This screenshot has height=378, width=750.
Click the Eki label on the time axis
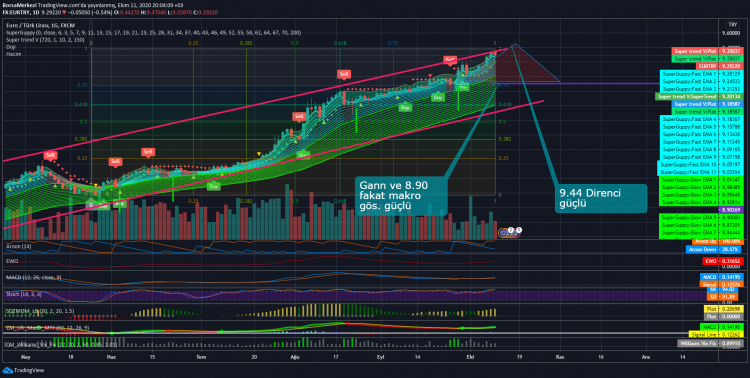coord(472,357)
